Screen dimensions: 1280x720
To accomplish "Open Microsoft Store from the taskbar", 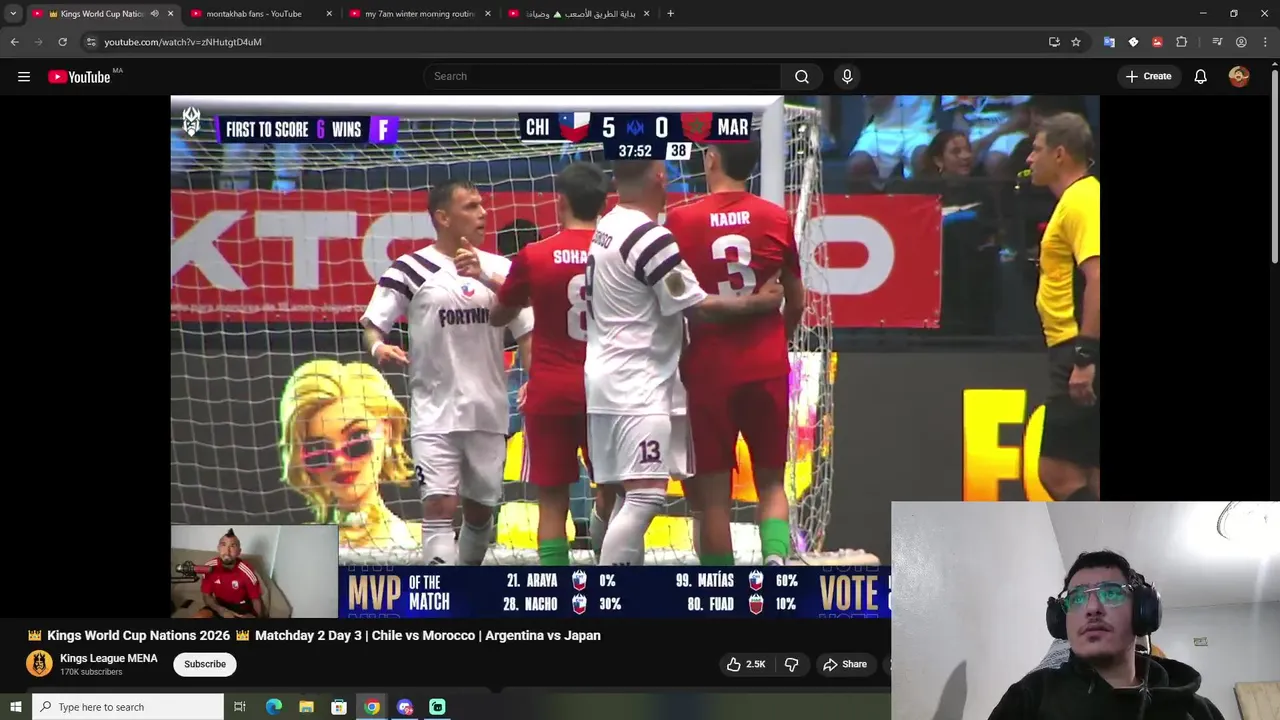I will [339, 707].
